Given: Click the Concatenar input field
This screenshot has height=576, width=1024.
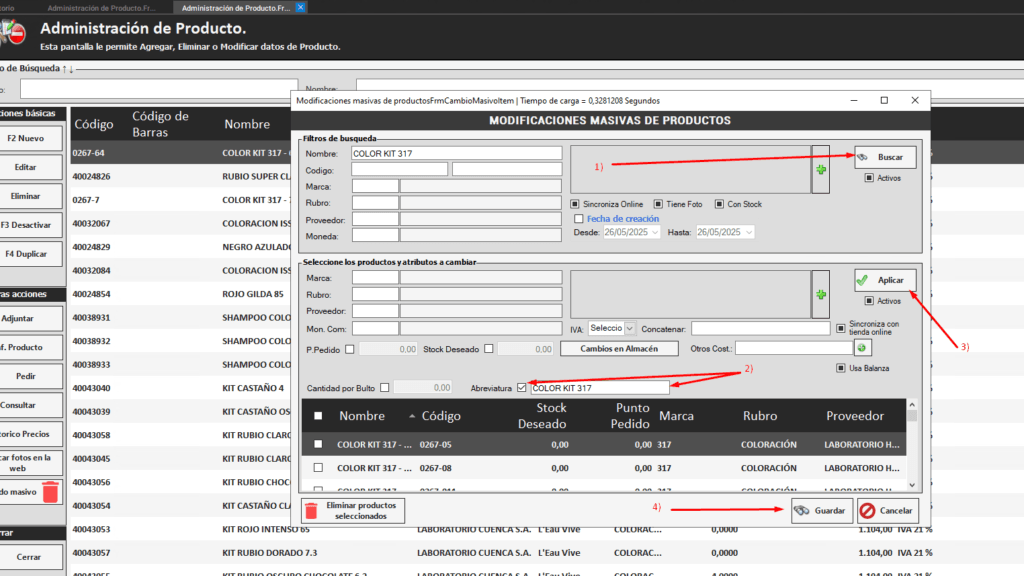Looking at the screenshot, I should (x=761, y=328).
